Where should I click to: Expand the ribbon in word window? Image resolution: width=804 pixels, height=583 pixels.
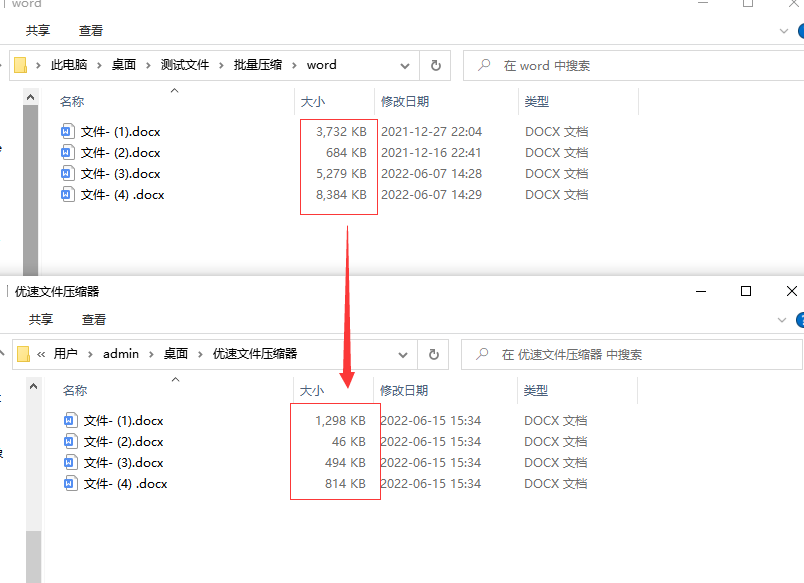pyautogui.click(x=783, y=31)
